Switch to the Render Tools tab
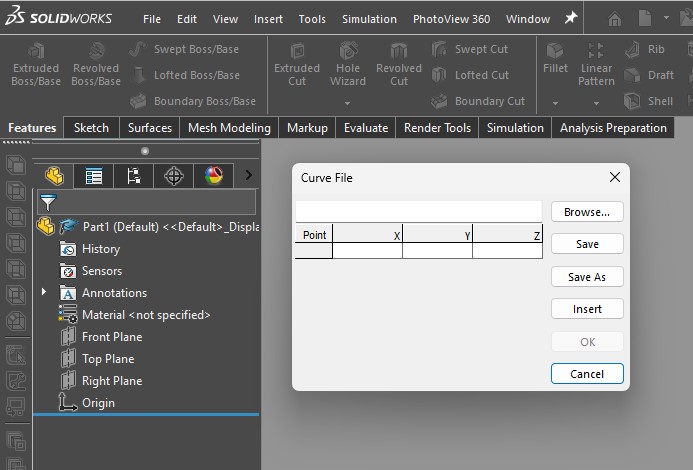 pyautogui.click(x=438, y=128)
